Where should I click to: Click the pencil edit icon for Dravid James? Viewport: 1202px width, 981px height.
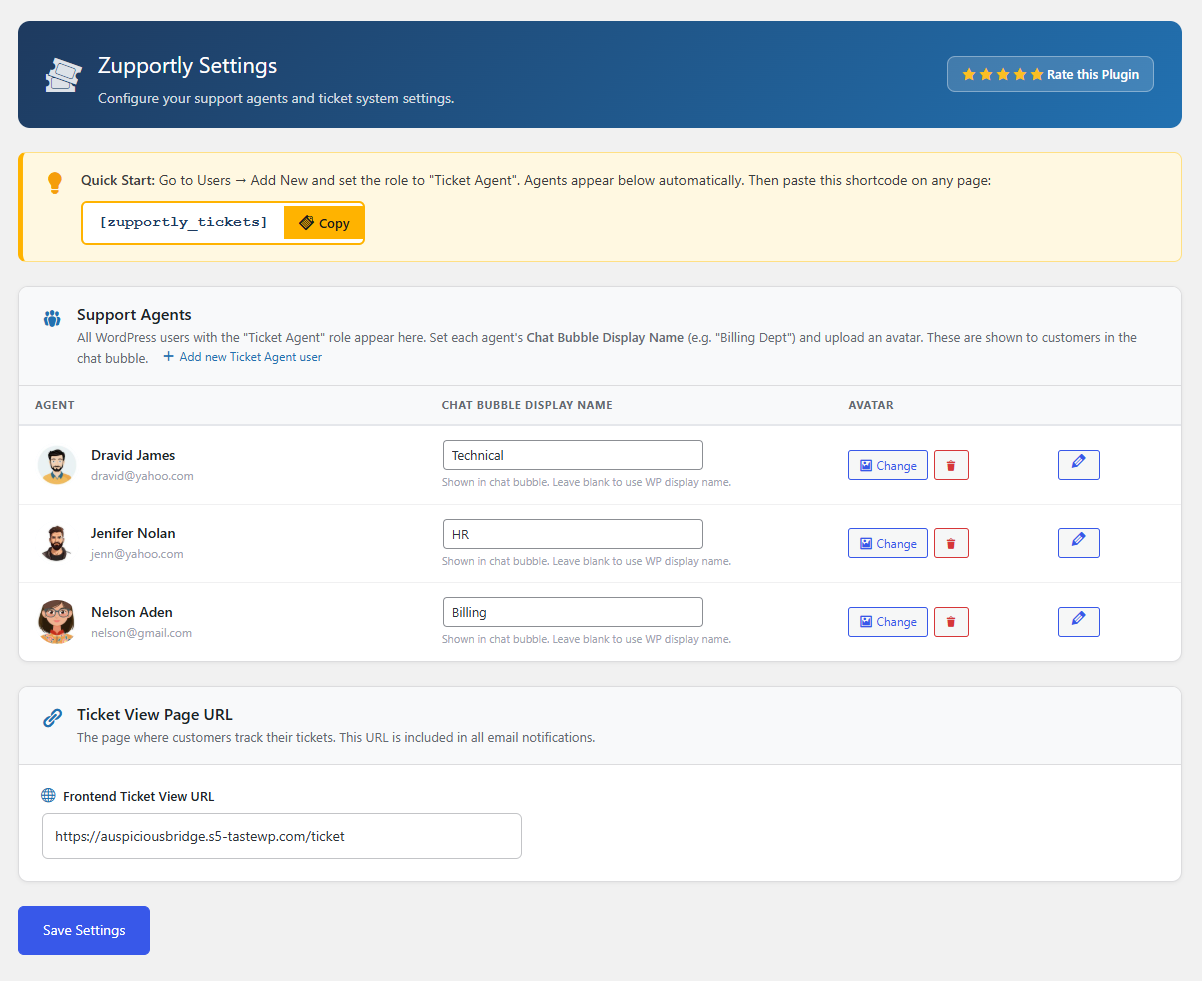coord(1078,464)
